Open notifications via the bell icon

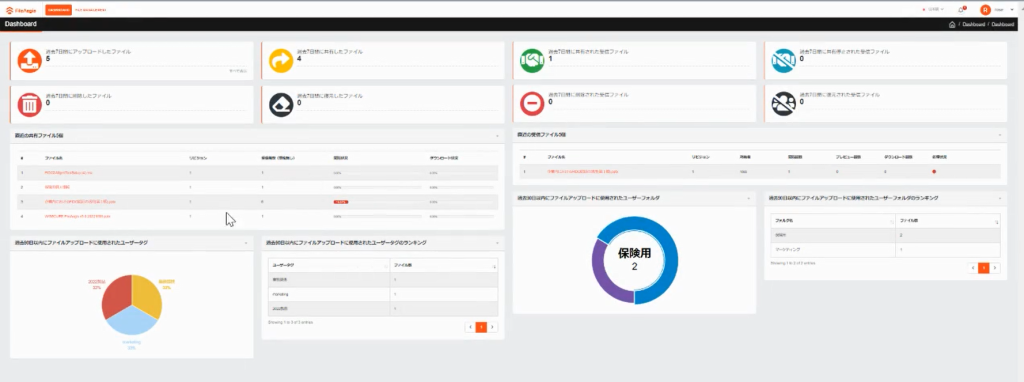pos(961,10)
